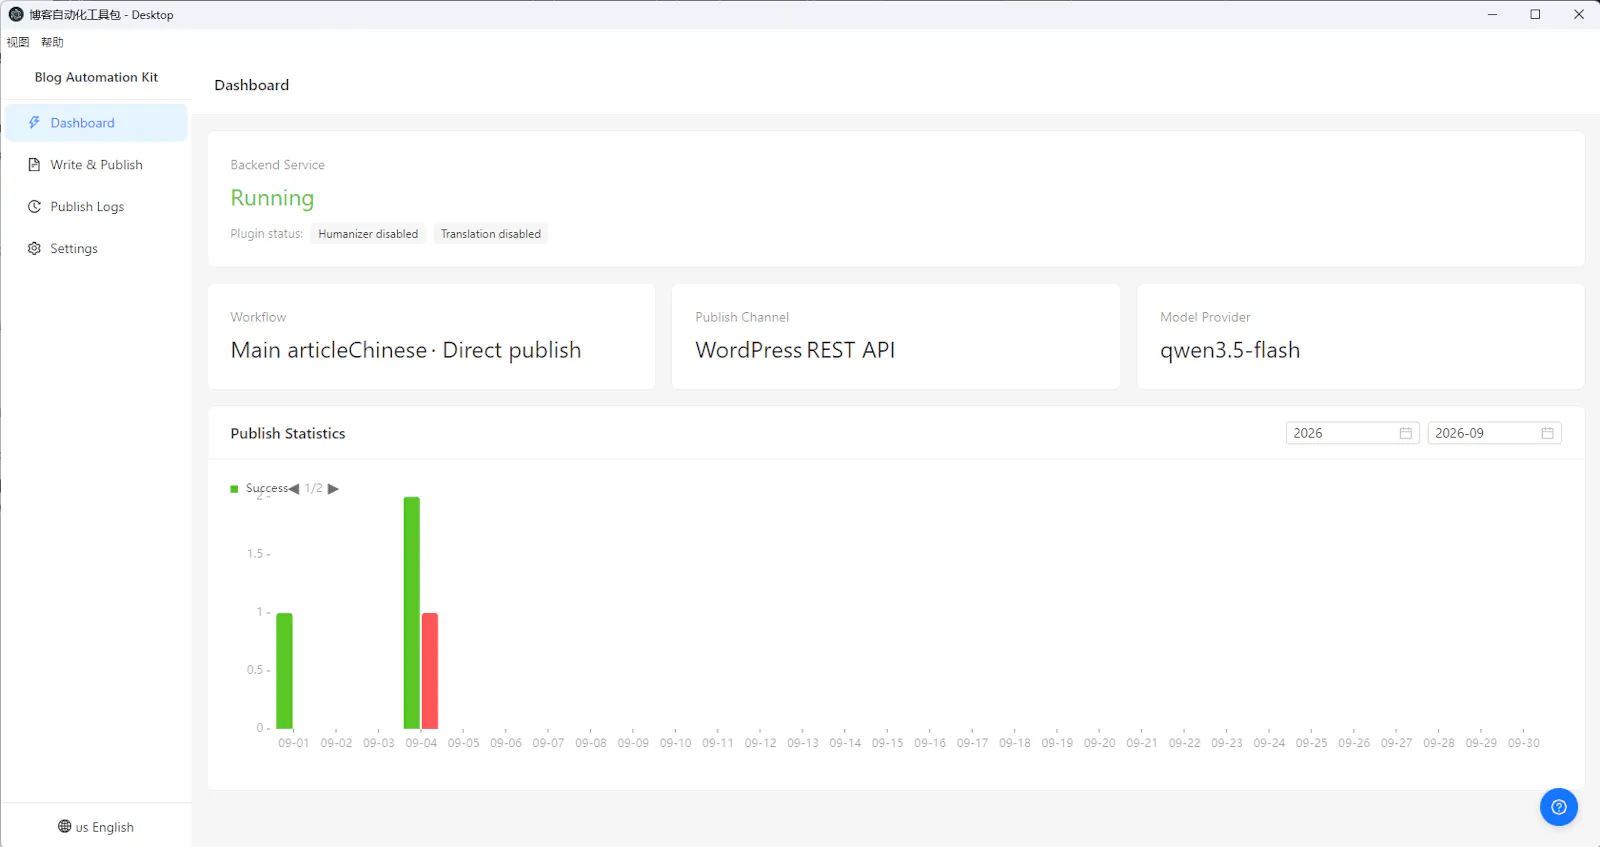Maximize the Desktop app window
Image resolution: width=1600 pixels, height=847 pixels.
(1535, 14)
